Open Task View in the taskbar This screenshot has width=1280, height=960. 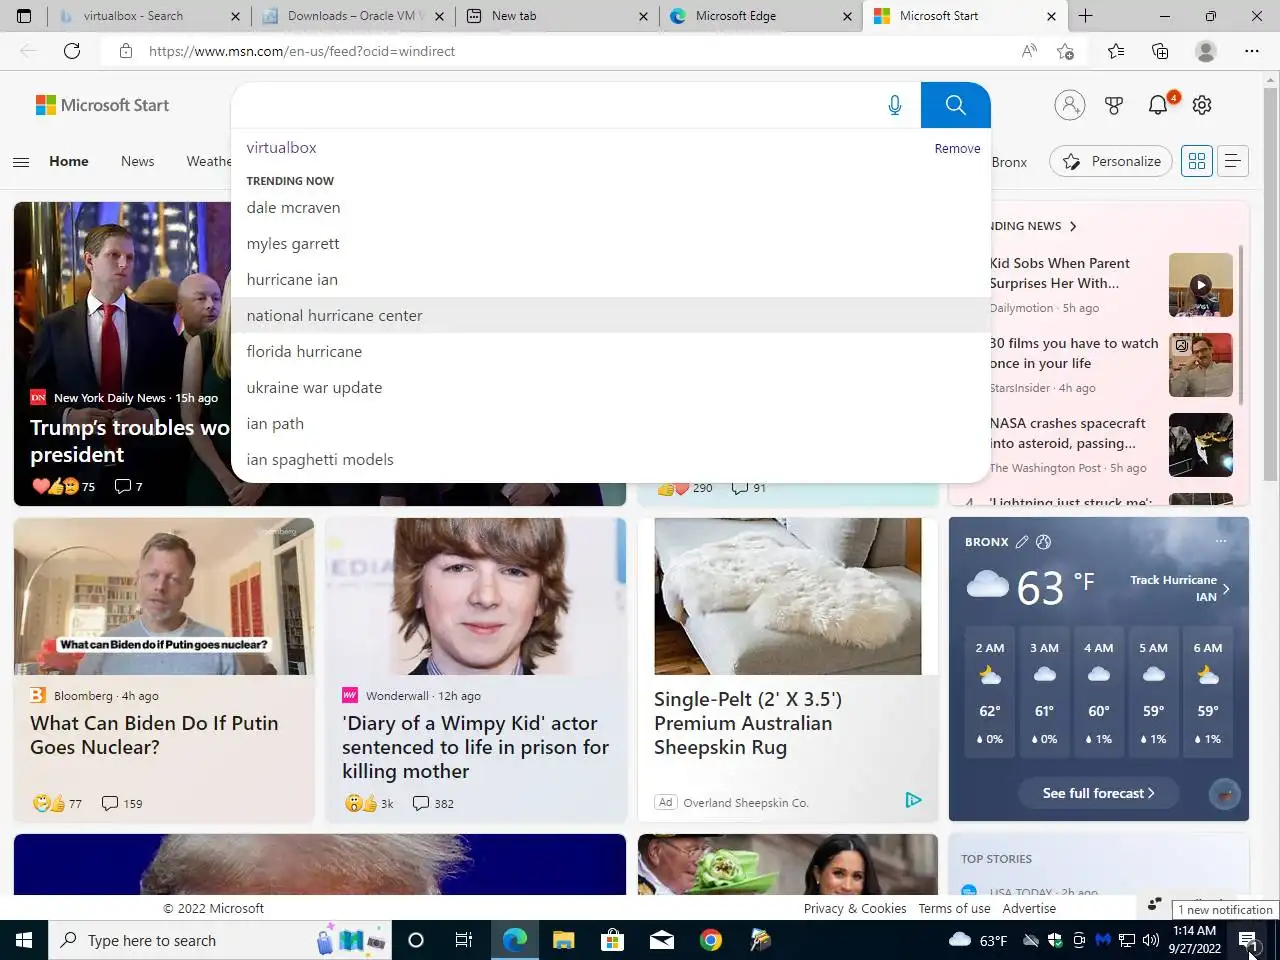pos(464,940)
